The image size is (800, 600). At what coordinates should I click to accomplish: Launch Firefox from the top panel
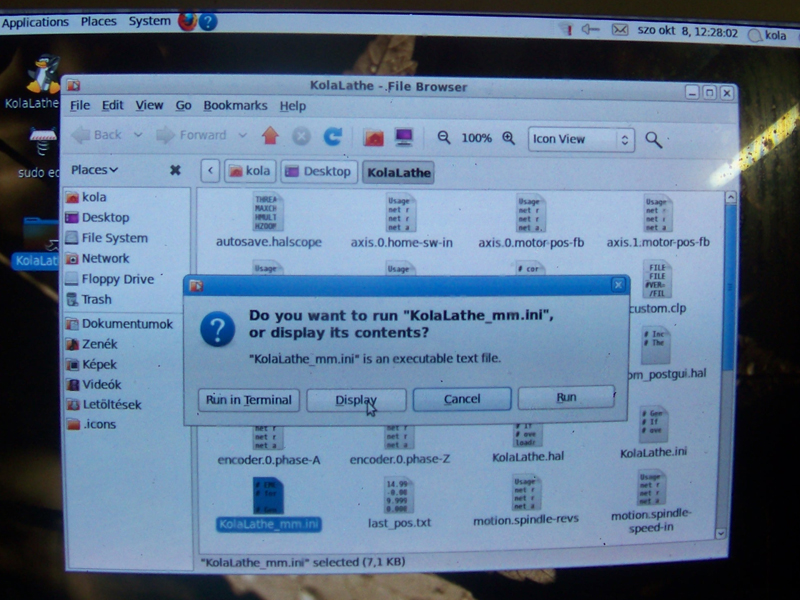click(x=187, y=21)
